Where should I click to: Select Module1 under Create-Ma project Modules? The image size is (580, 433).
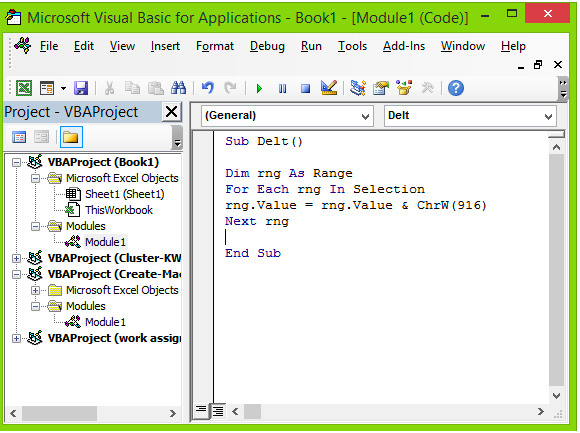tap(105, 322)
